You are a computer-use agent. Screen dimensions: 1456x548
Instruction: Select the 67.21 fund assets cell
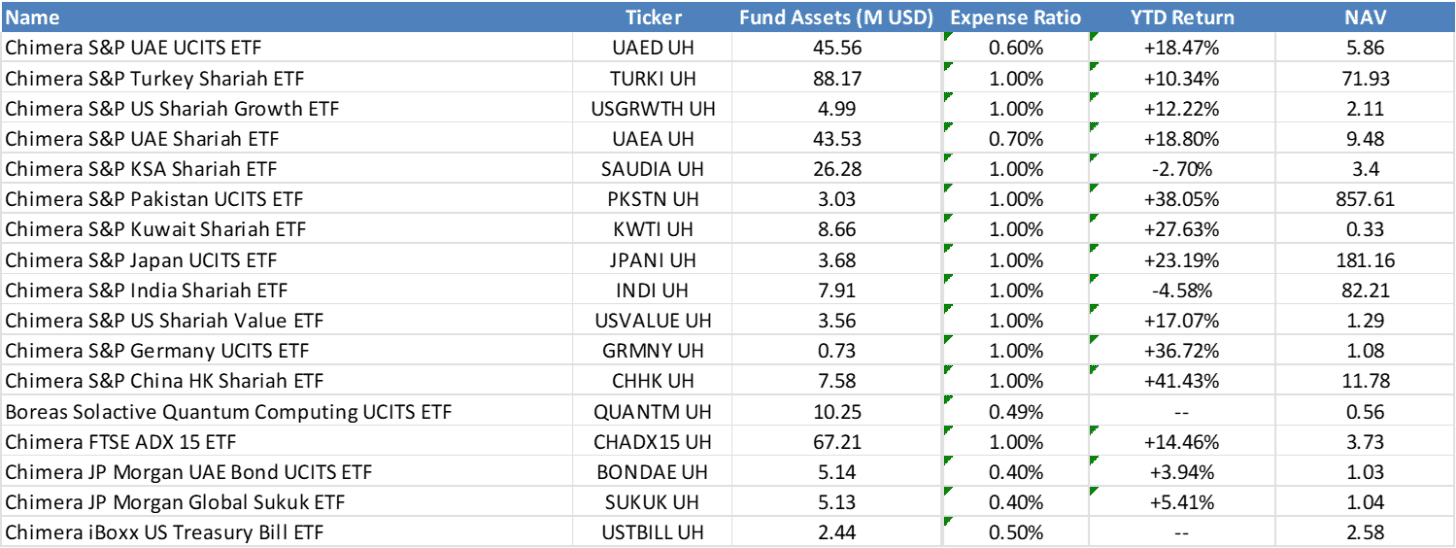(x=836, y=441)
